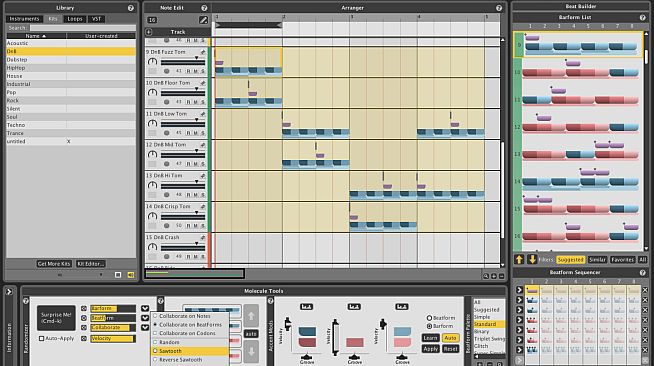Select Sawtooth in the randomizer popup menu

[190, 351]
